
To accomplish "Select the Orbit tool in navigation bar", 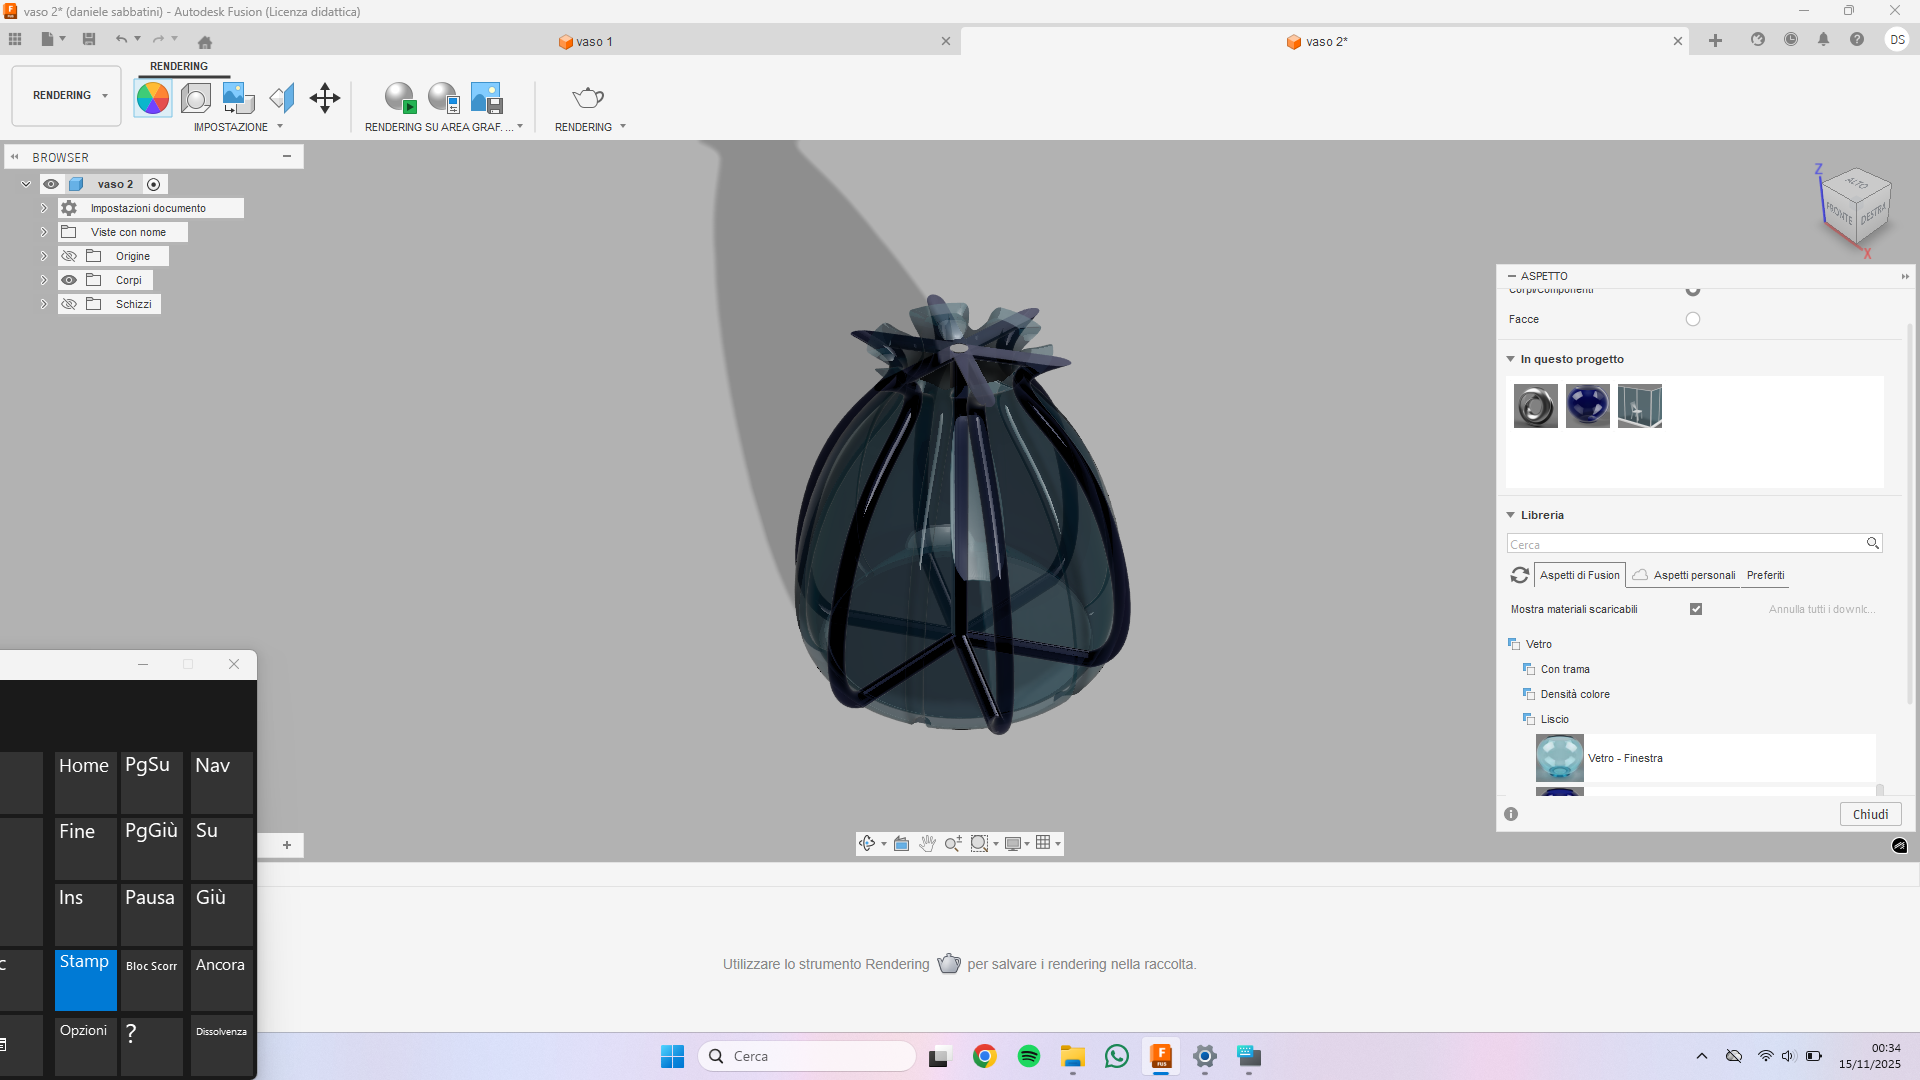I will (x=867, y=843).
